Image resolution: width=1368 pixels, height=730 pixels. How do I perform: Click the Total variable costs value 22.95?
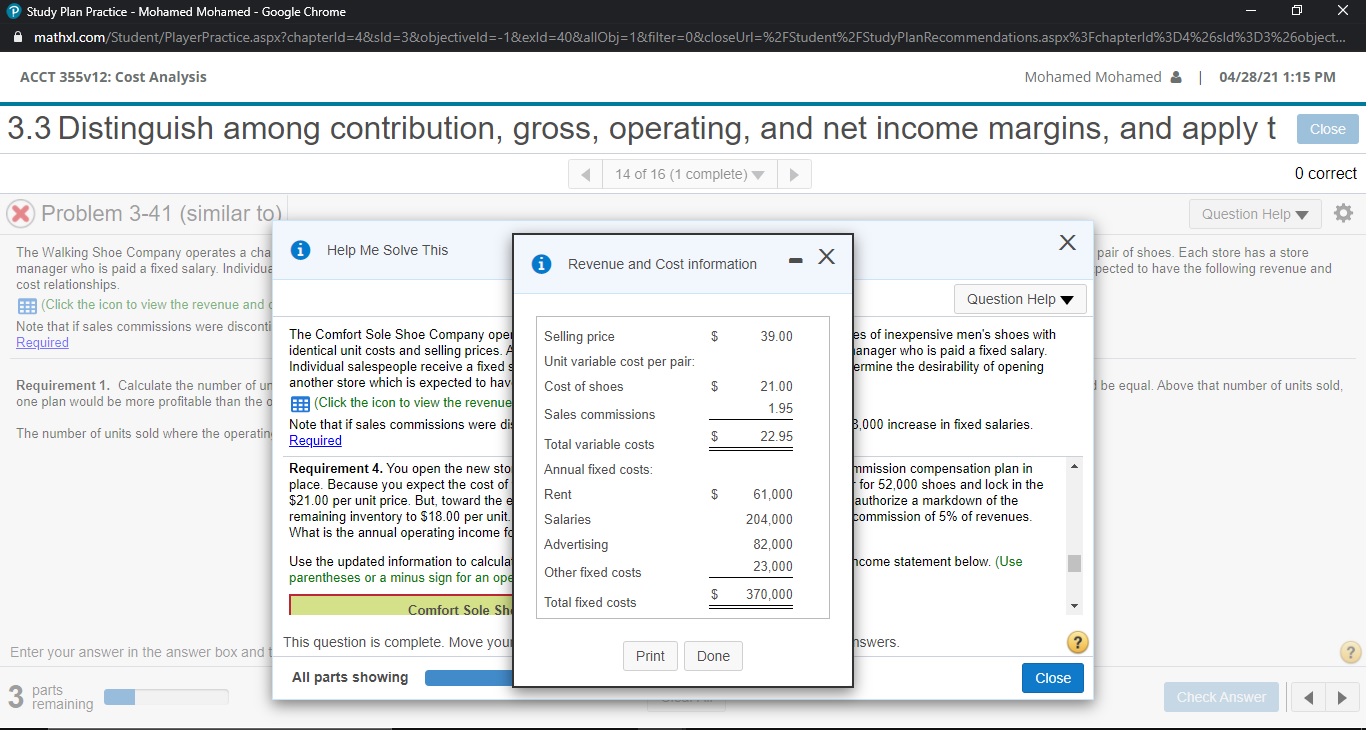776,437
